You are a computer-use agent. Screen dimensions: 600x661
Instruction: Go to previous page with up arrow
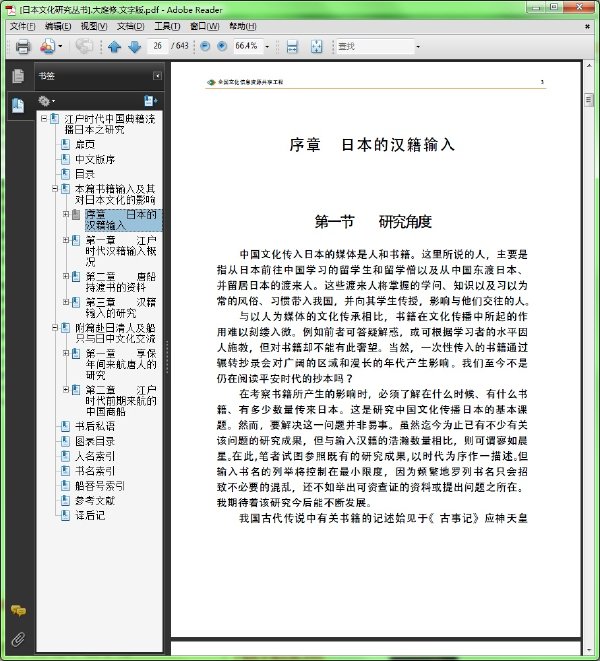pos(115,46)
